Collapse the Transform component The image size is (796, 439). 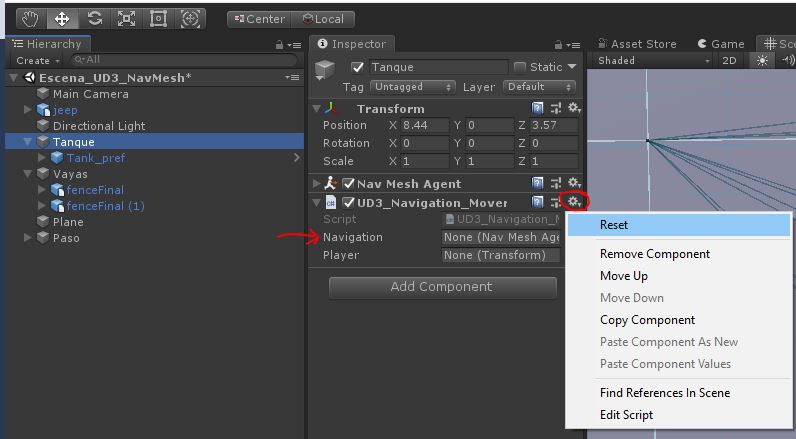pos(316,109)
